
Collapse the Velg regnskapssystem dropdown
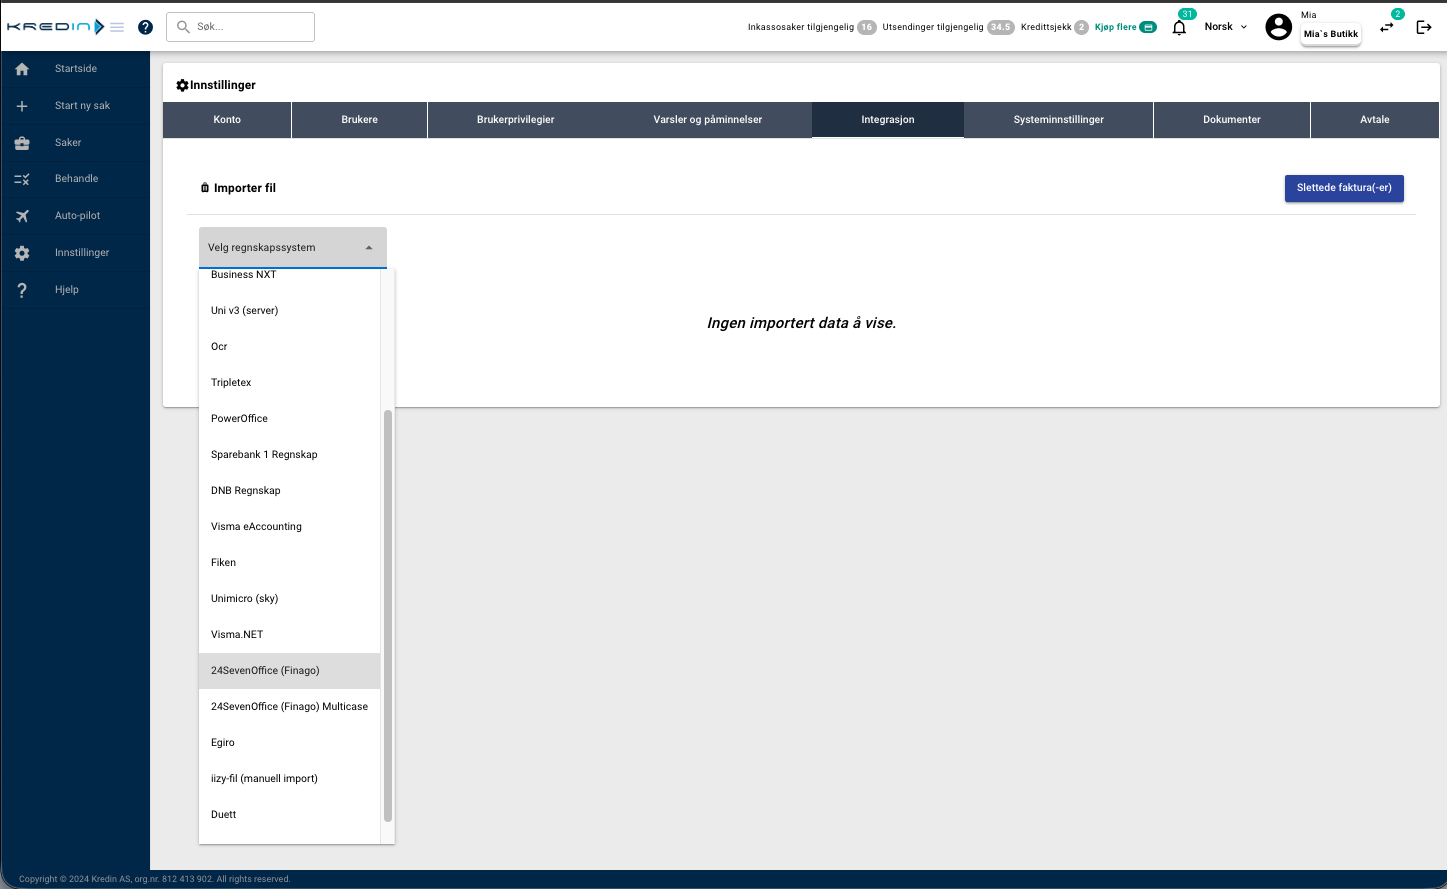(x=293, y=247)
